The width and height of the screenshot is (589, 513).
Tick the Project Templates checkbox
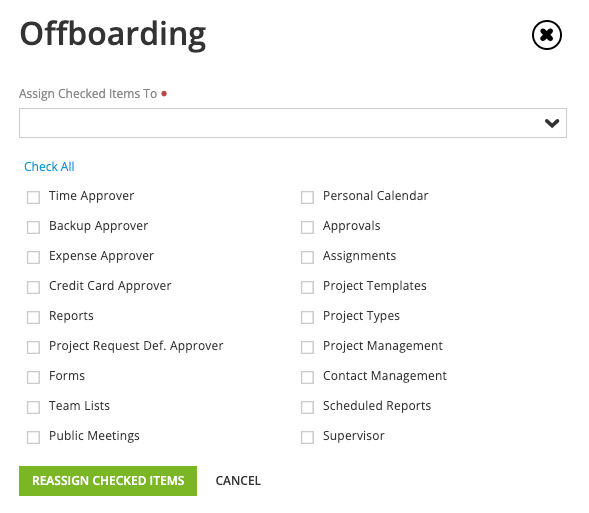pos(307,287)
